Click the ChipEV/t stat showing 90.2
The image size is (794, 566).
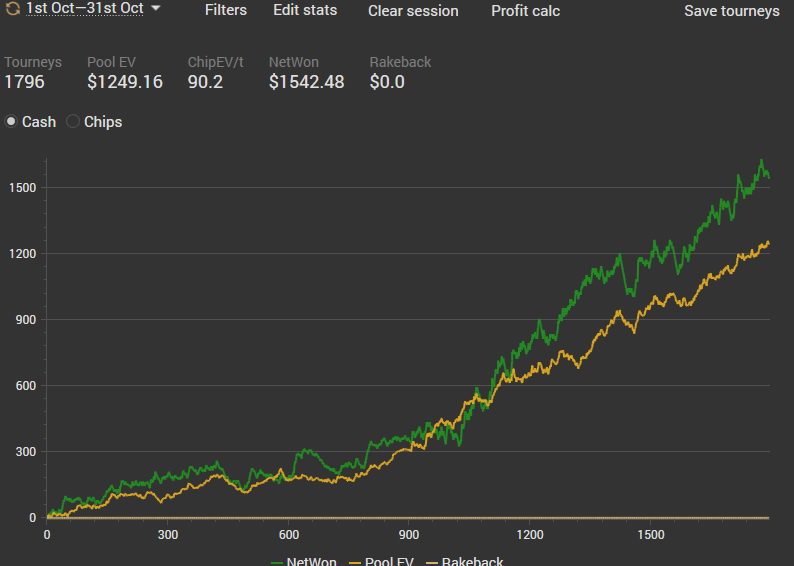[206, 82]
